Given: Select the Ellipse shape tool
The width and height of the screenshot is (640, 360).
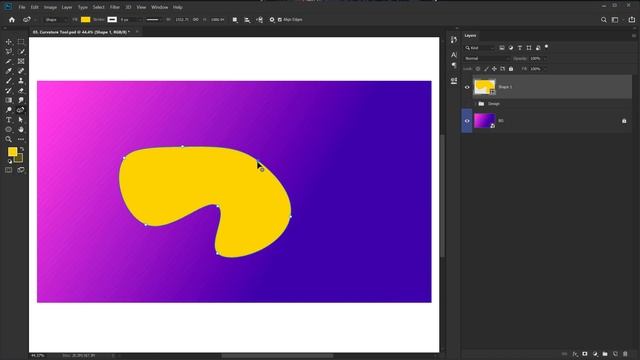Looking at the screenshot, I should (x=9, y=129).
